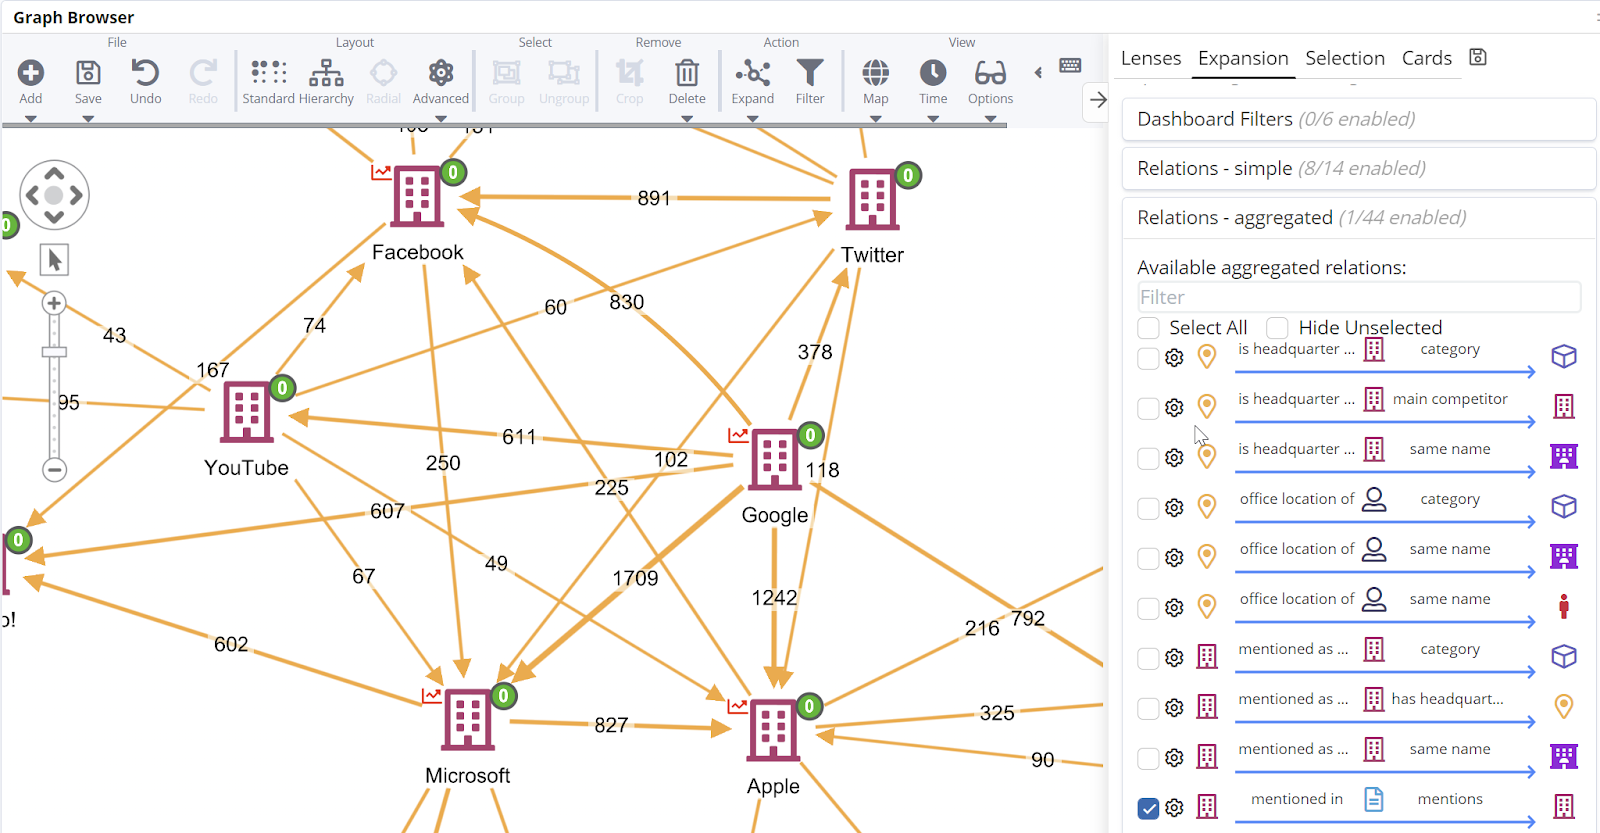Check the Hide Unselected checkbox
The width and height of the screenshot is (1600, 833).
click(1277, 328)
